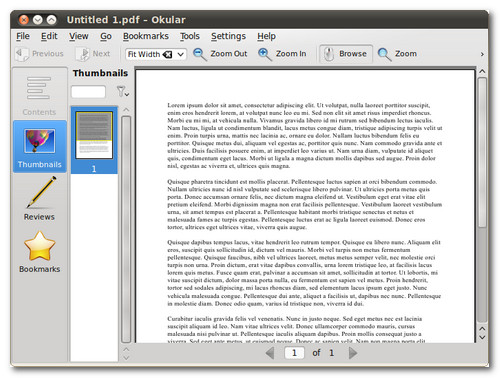Viewport: 500px width, 378px height.
Task: Select the page 1 thumbnail
Action: (x=94, y=140)
